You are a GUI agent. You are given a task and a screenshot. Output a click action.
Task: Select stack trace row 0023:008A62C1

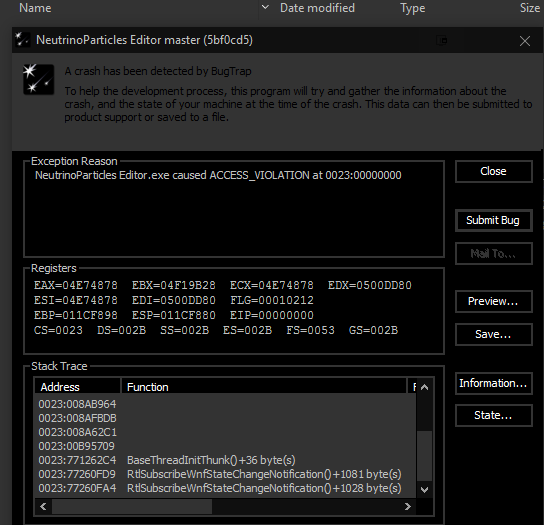(x=226, y=432)
